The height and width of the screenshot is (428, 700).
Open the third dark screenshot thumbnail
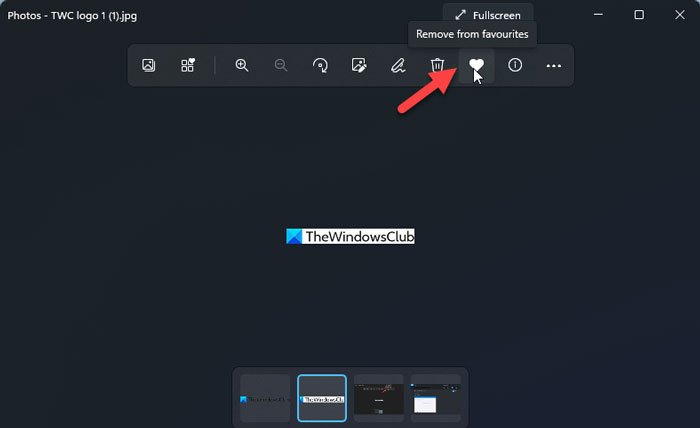click(x=379, y=398)
